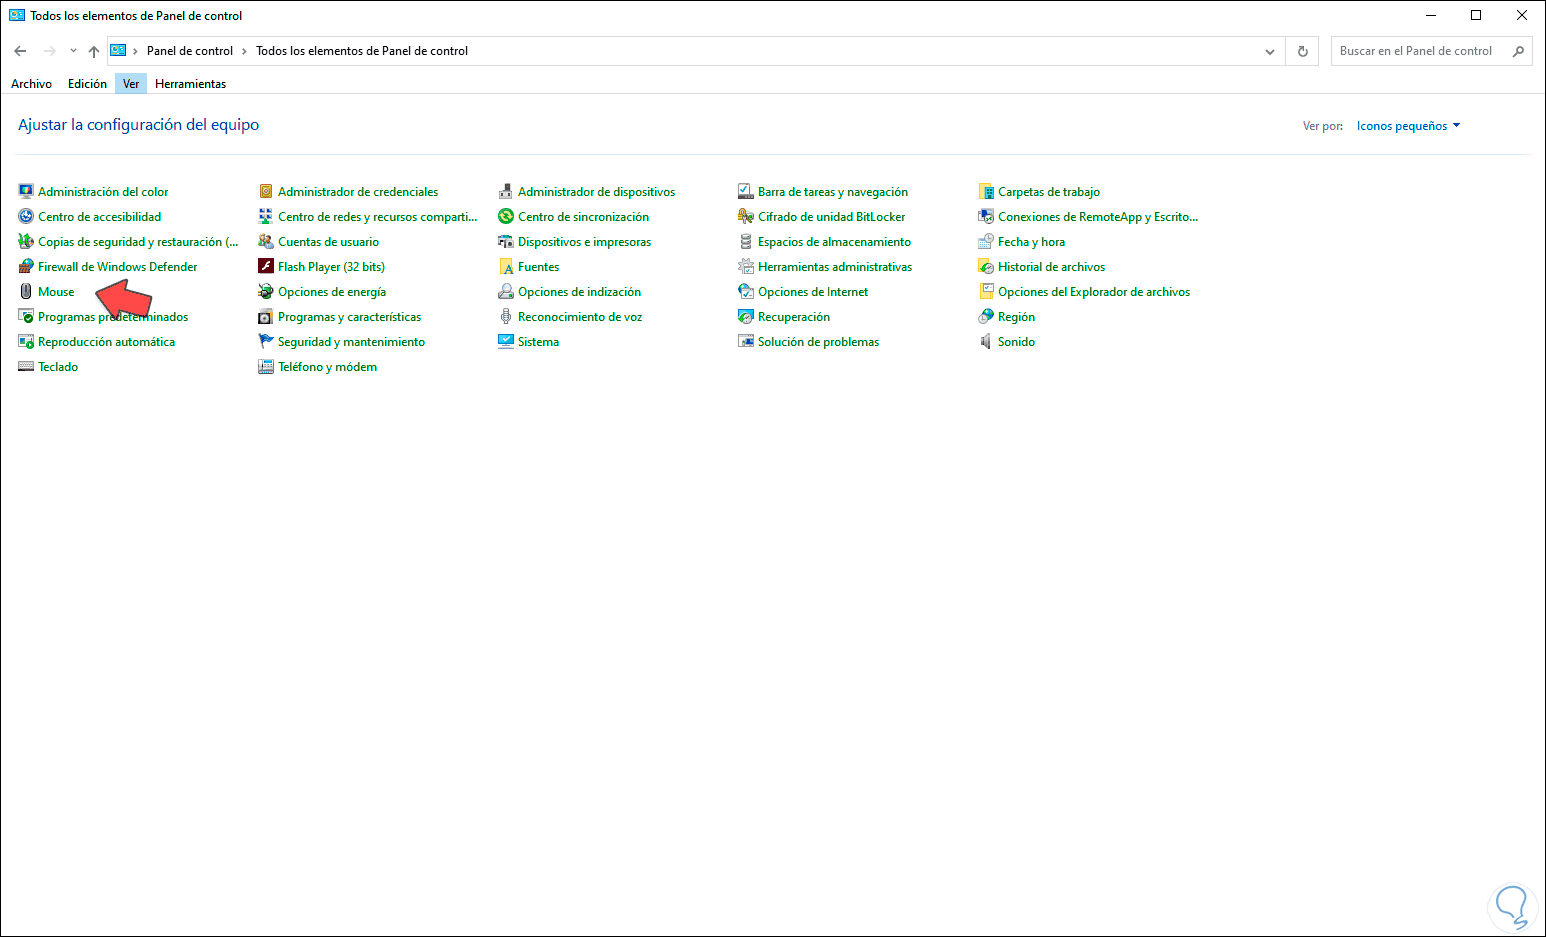Open Barra de tareas y navegación link
This screenshot has width=1546, height=937.
click(833, 191)
